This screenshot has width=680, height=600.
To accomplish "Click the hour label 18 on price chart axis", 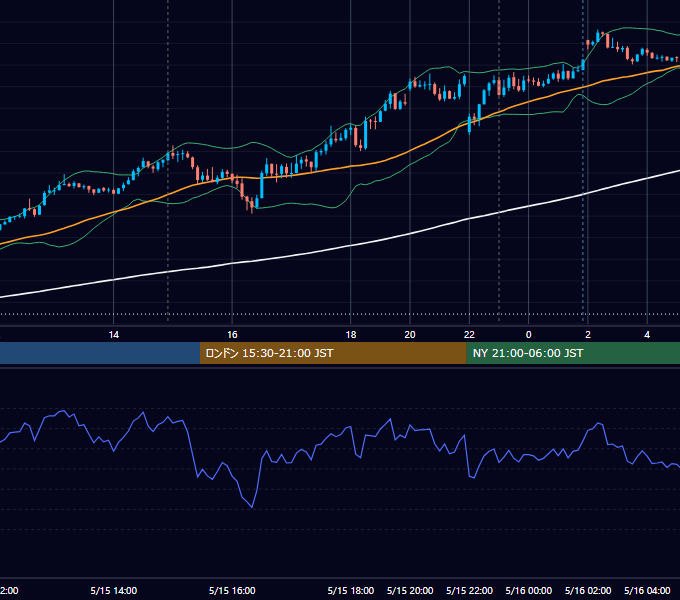I will (x=350, y=335).
